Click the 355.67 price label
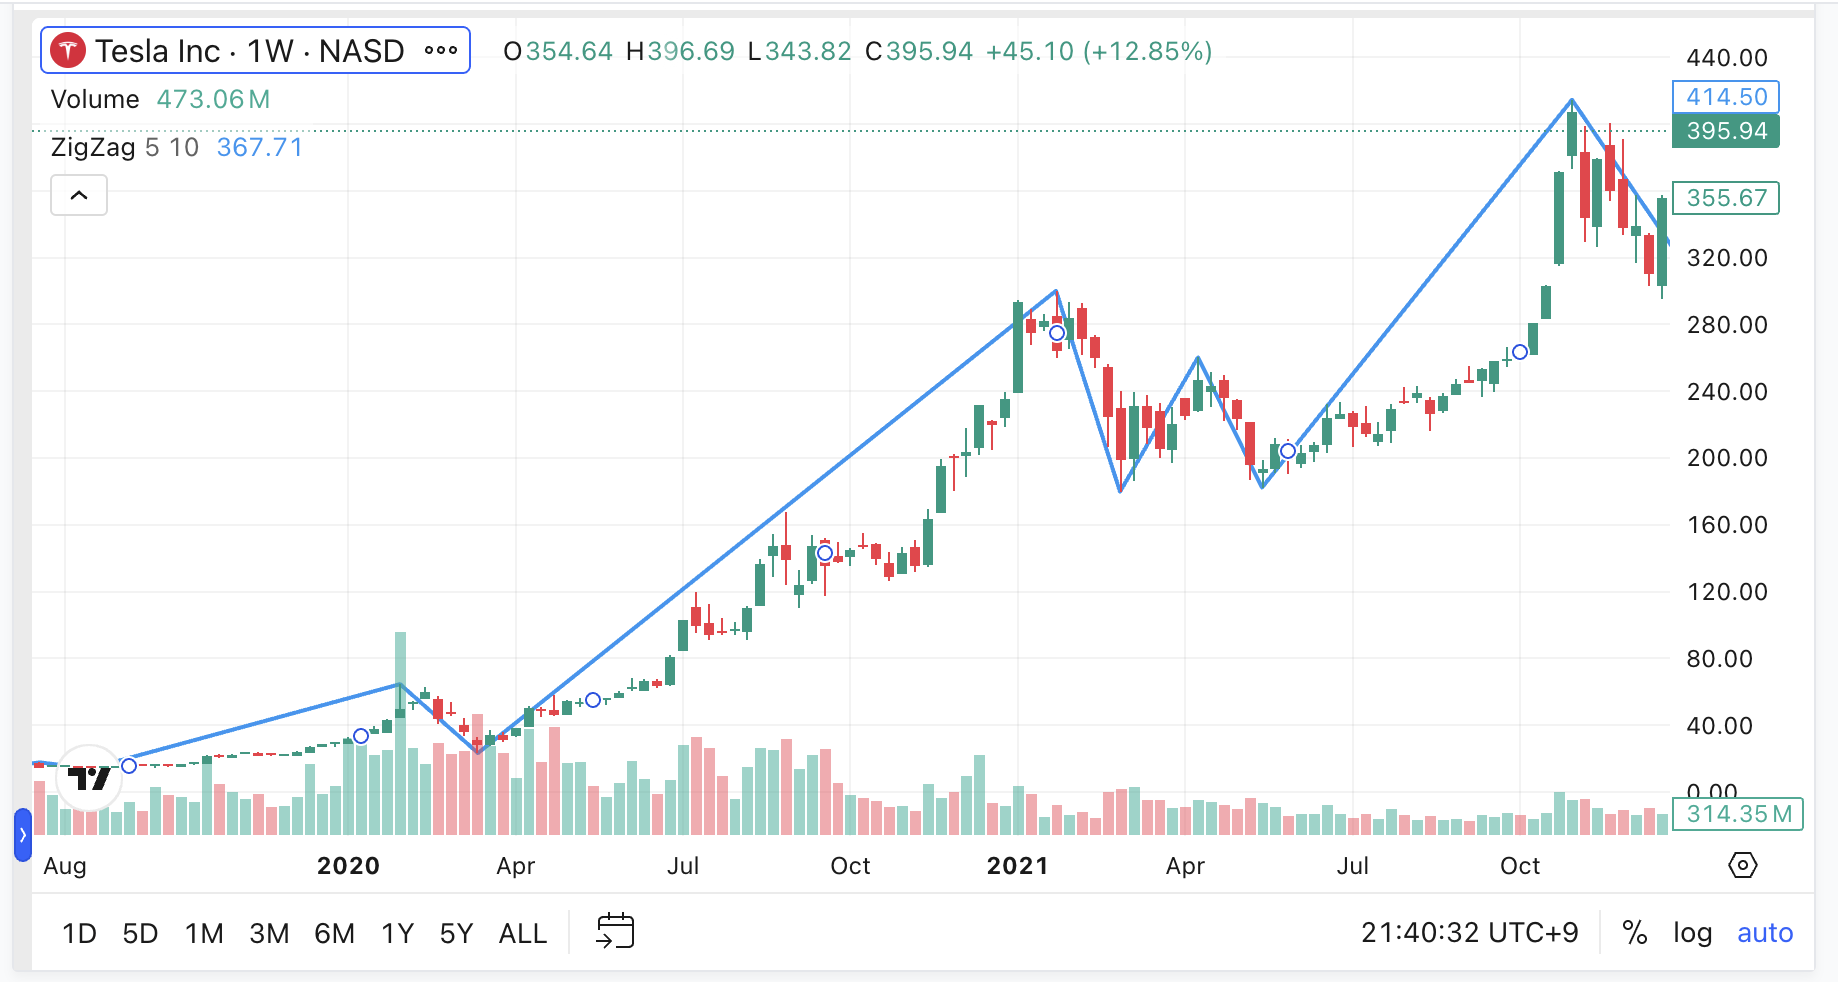This screenshot has height=982, width=1838. (x=1726, y=198)
